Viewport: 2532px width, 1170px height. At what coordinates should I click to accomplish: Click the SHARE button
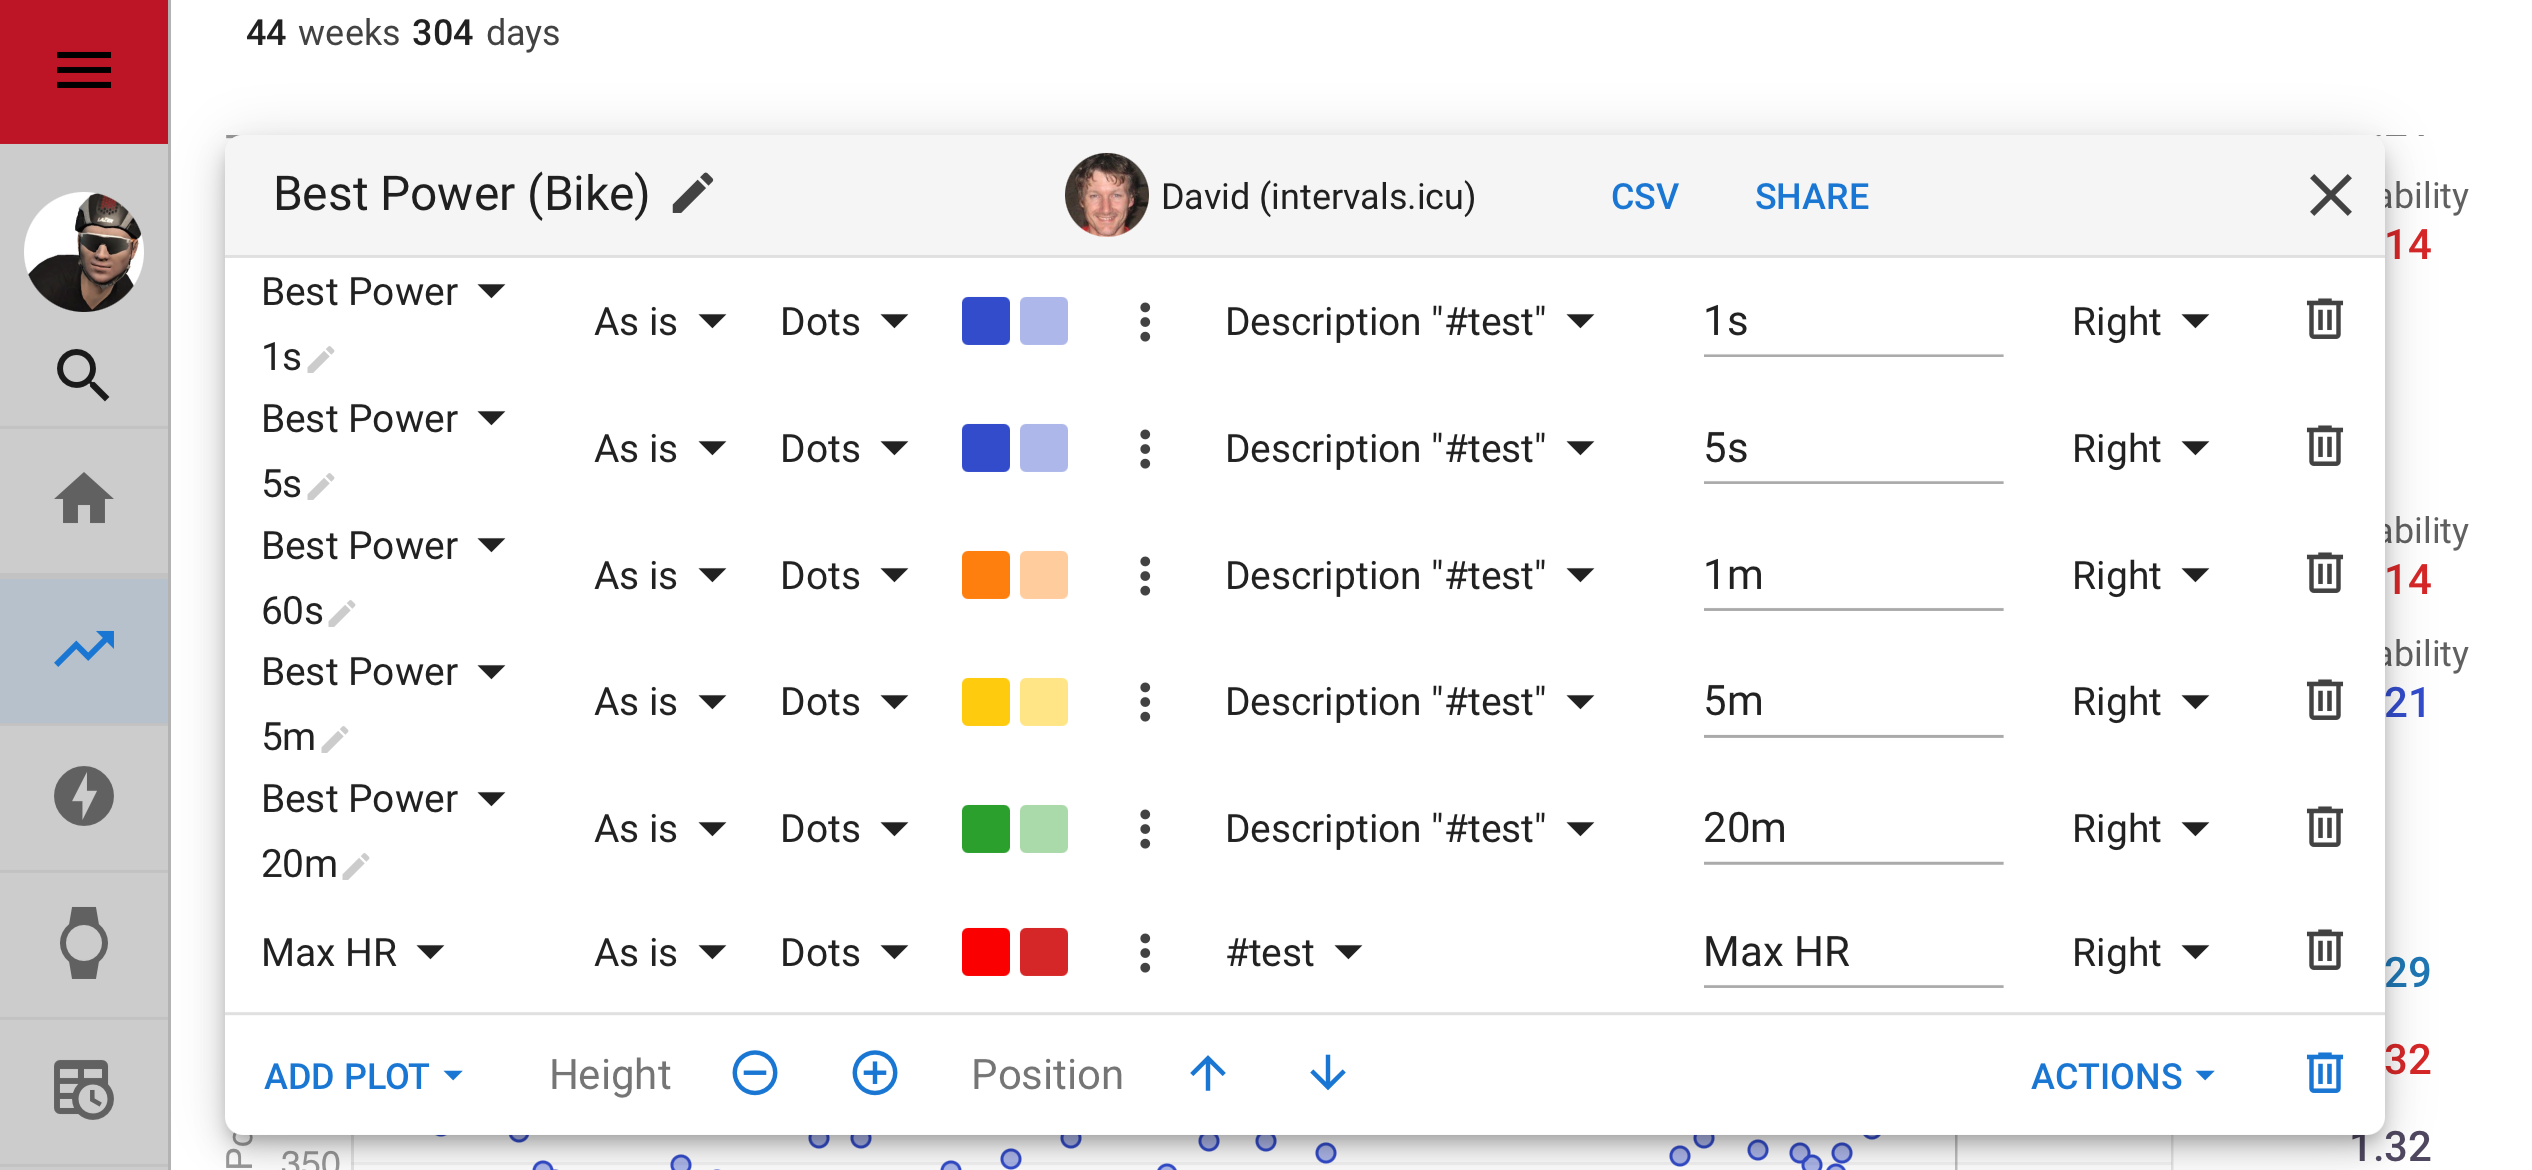coord(1811,196)
